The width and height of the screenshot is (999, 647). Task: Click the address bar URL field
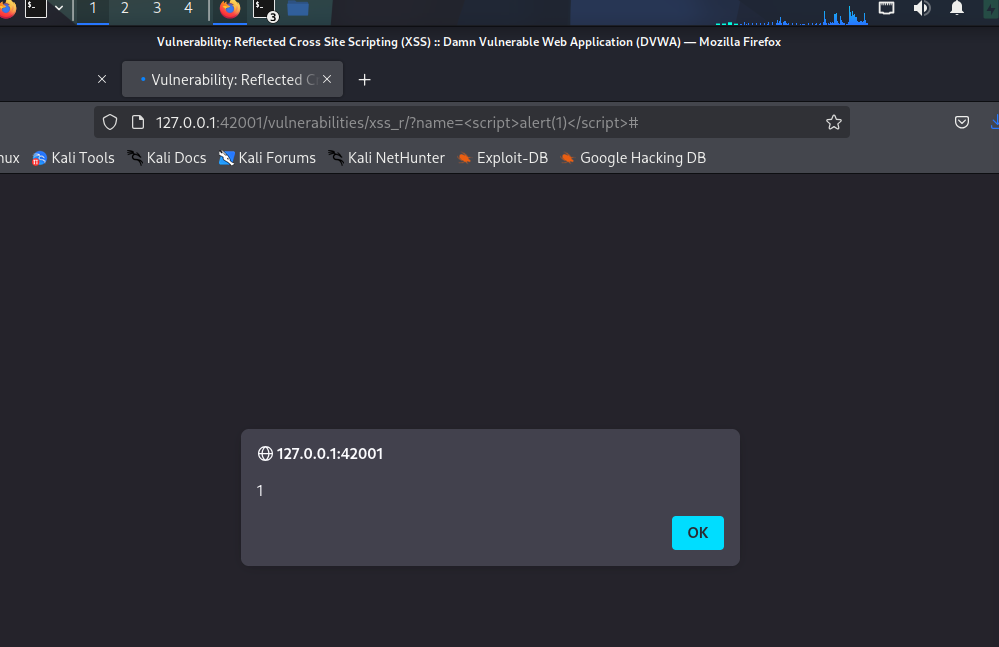coord(471,122)
